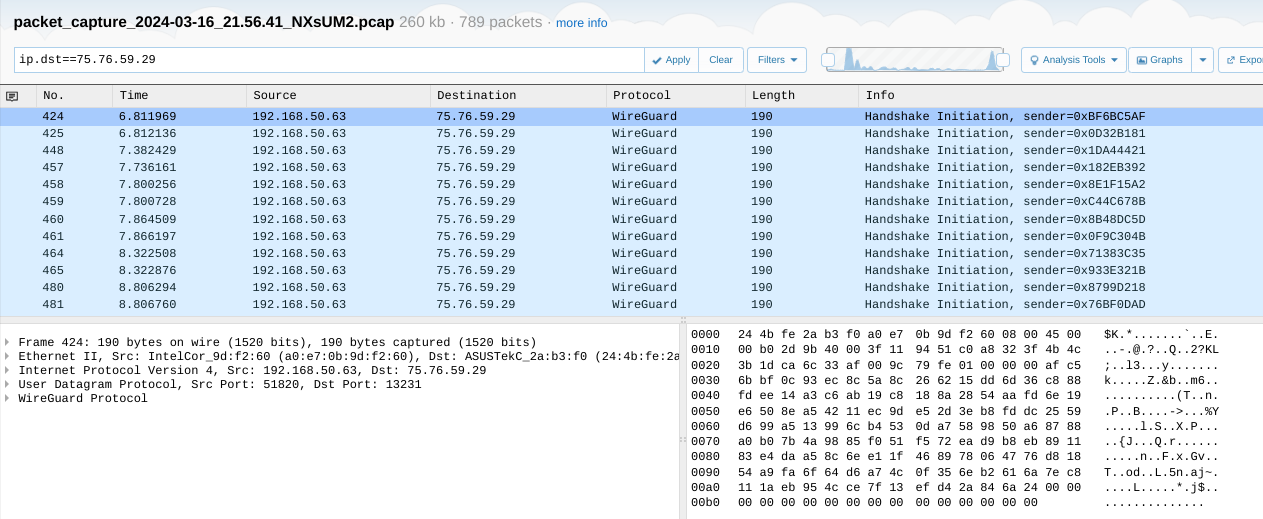
Task: Select packet number 458 row
Action: (631, 184)
